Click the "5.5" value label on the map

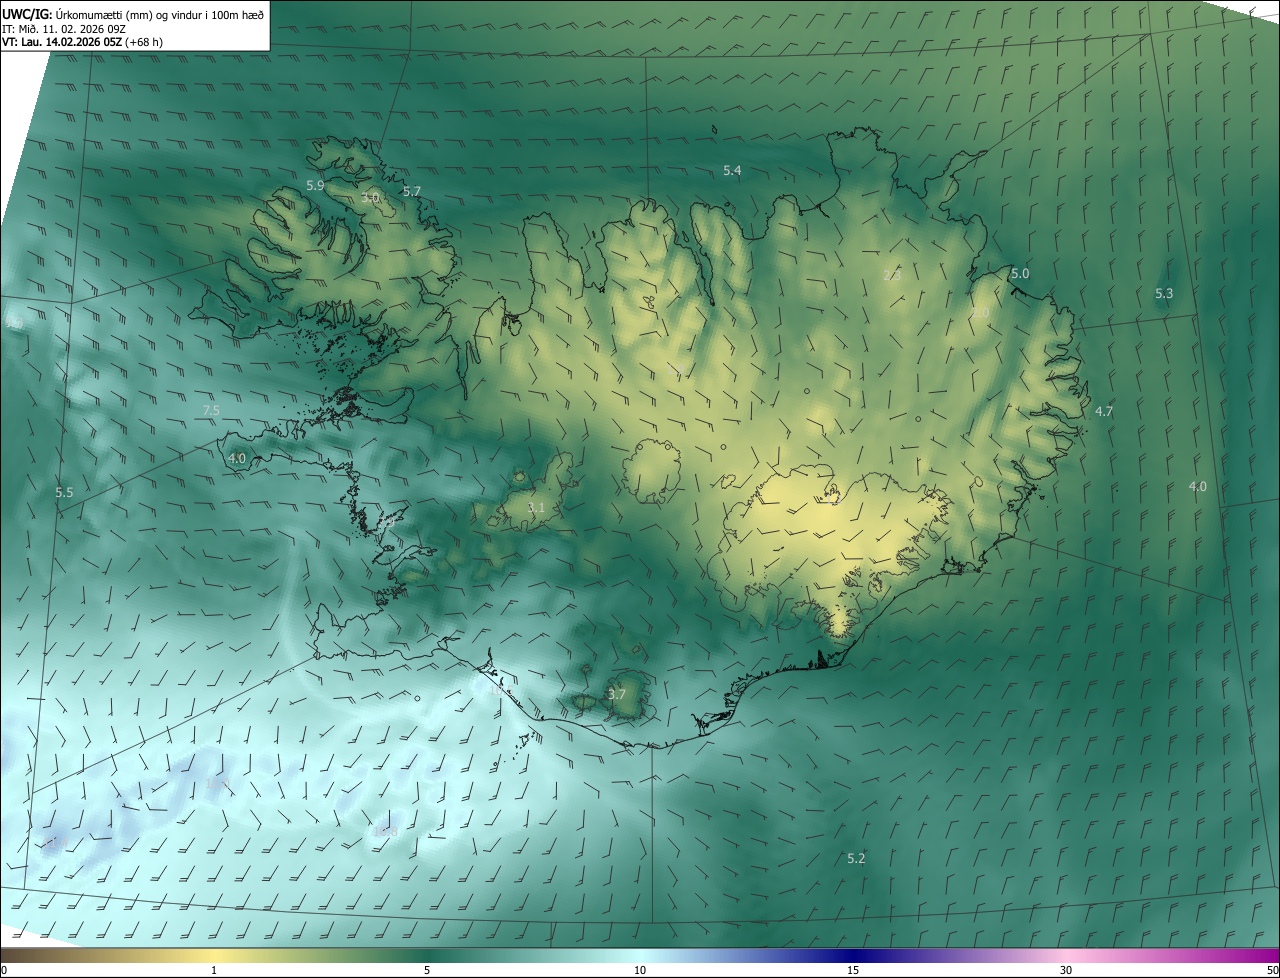65,493
